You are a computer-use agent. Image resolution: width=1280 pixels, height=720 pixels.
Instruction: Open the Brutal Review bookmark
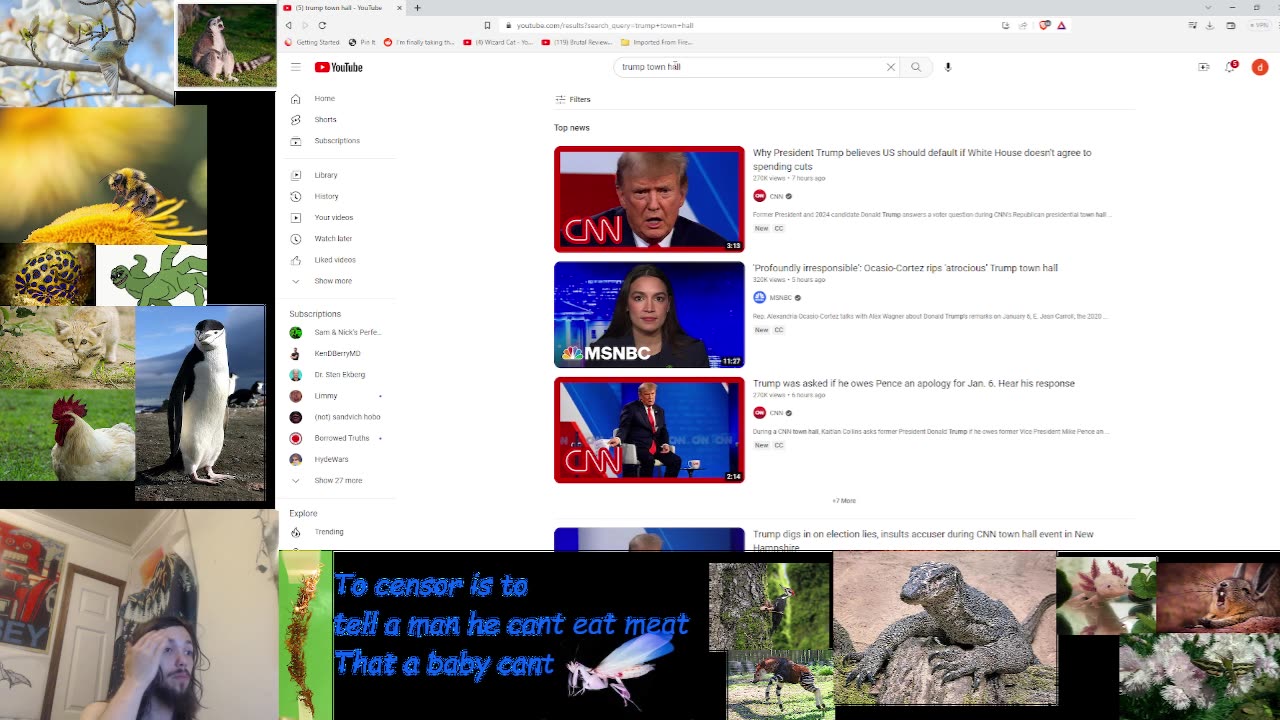click(576, 42)
